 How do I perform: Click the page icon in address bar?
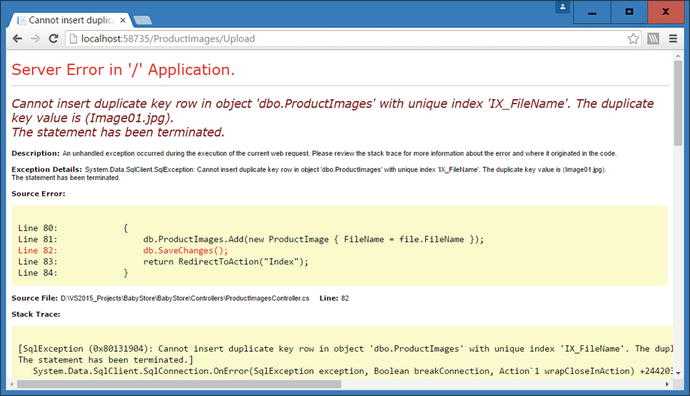73,39
